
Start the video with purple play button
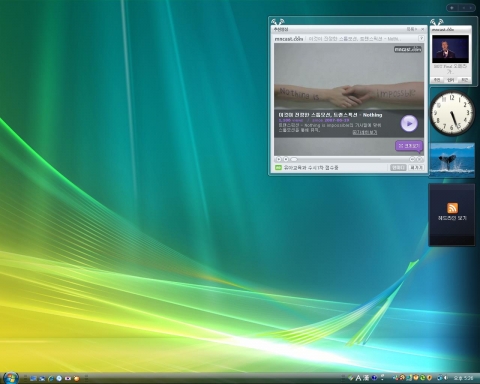[x=409, y=123]
